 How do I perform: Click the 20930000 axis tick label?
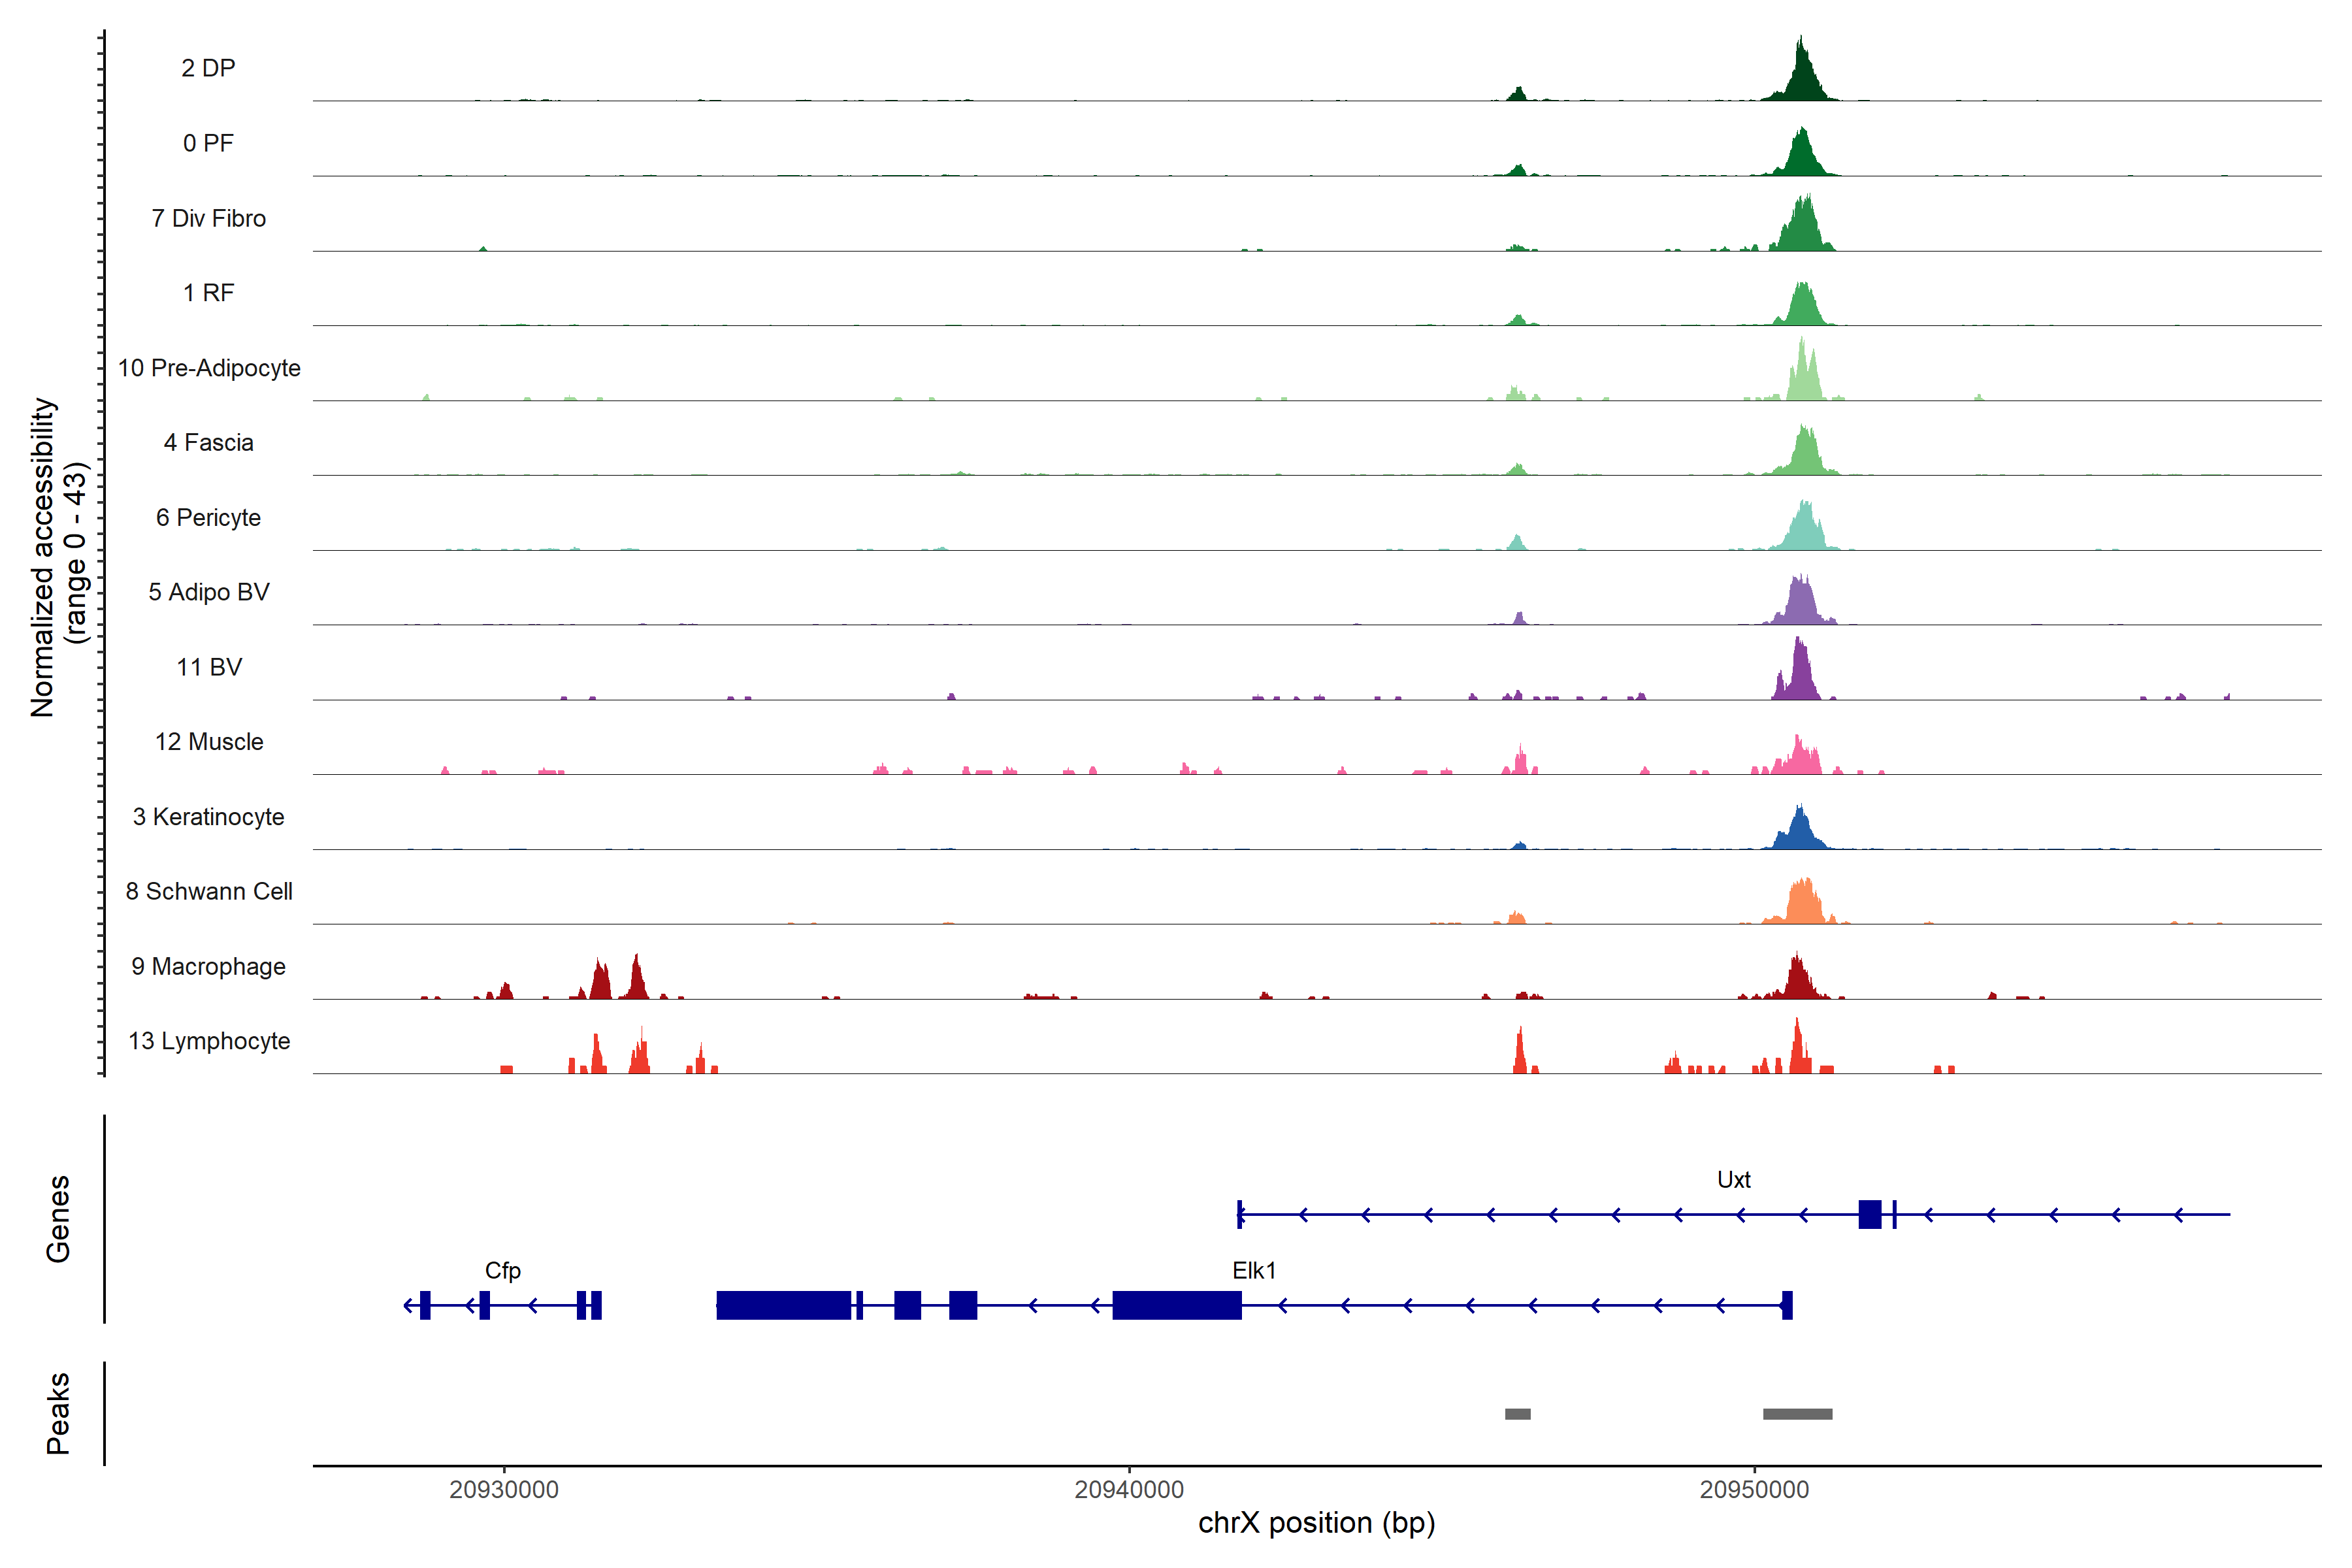point(503,1490)
